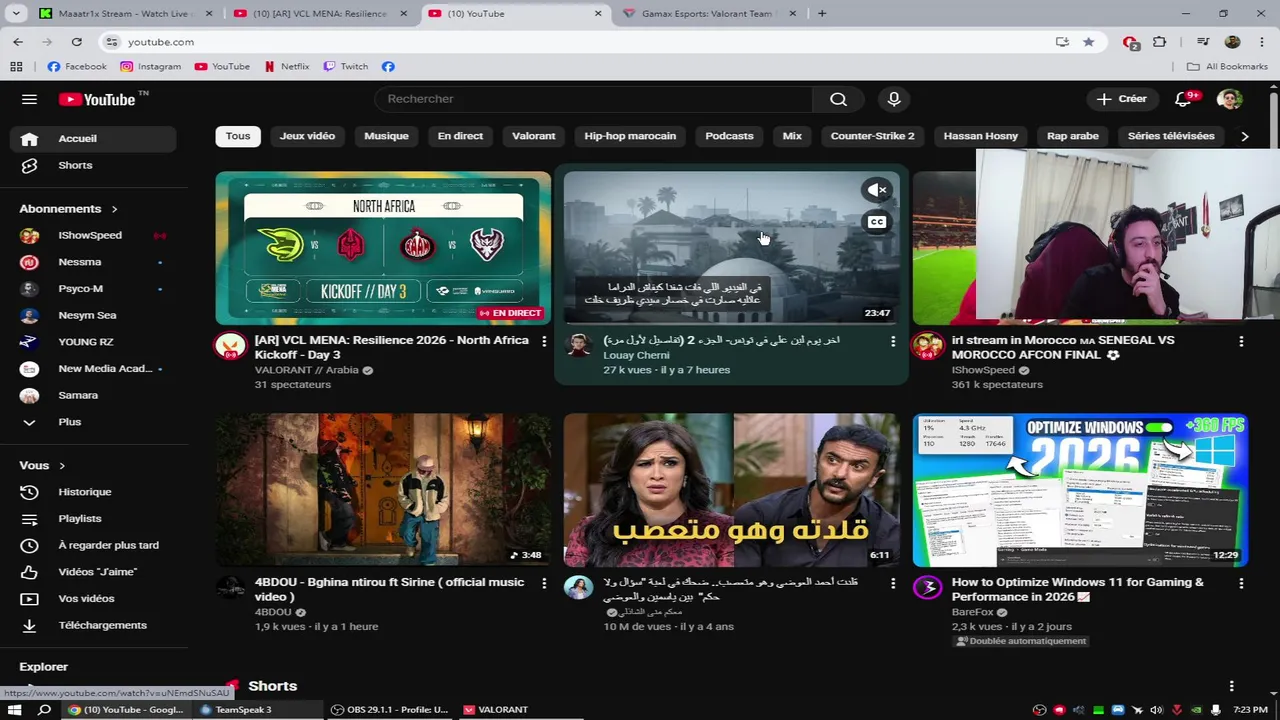The image size is (1280, 720).
Task: Click the search magnifier button
Action: pos(838,99)
